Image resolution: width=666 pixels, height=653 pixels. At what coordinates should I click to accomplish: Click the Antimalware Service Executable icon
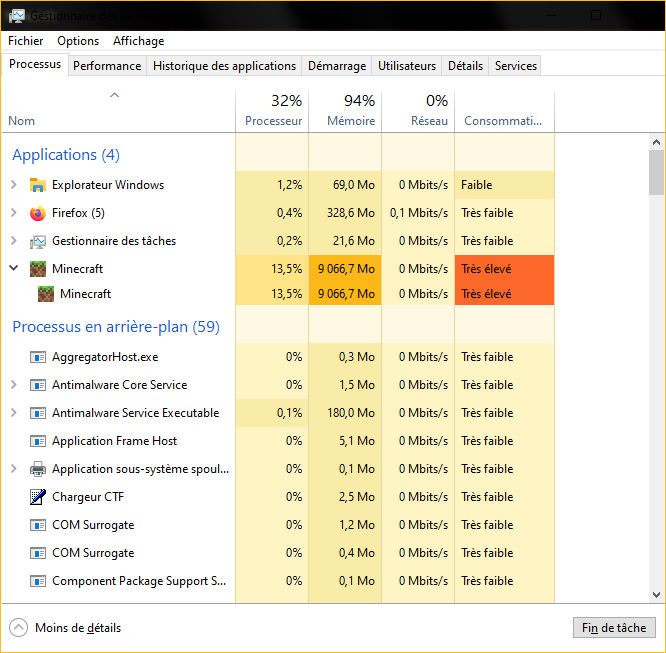38,413
